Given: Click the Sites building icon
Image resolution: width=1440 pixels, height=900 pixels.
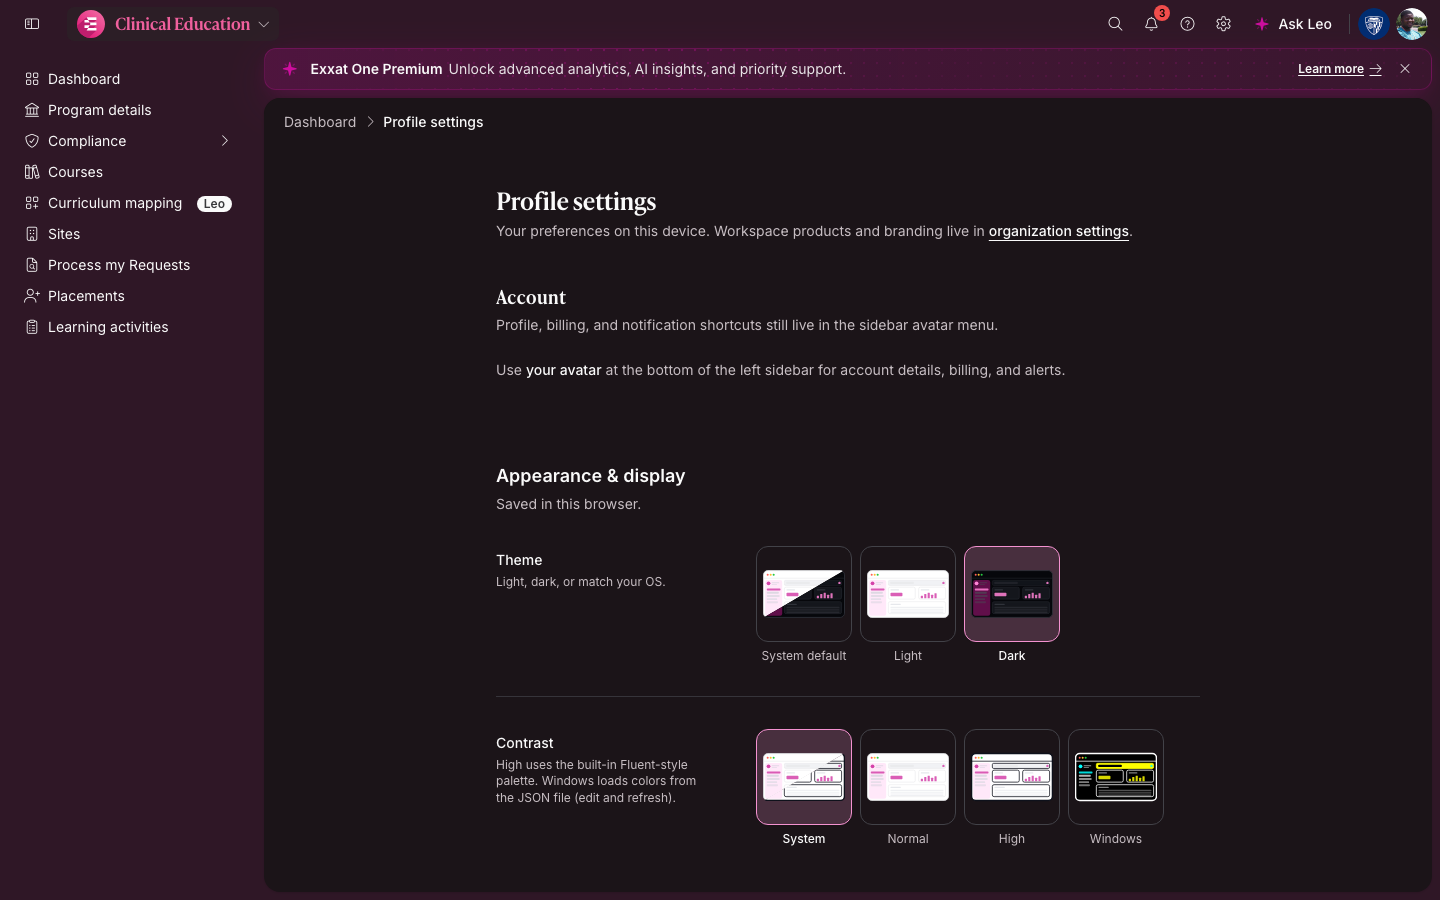Looking at the screenshot, I should pyautogui.click(x=32, y=234).
